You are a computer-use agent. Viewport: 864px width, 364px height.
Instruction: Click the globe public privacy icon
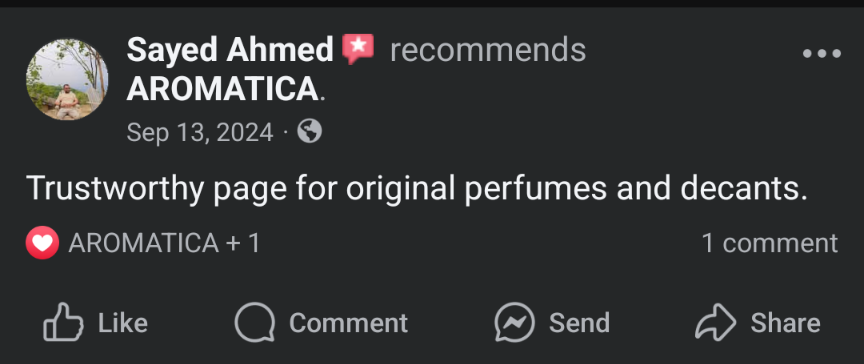coord(310,132)
